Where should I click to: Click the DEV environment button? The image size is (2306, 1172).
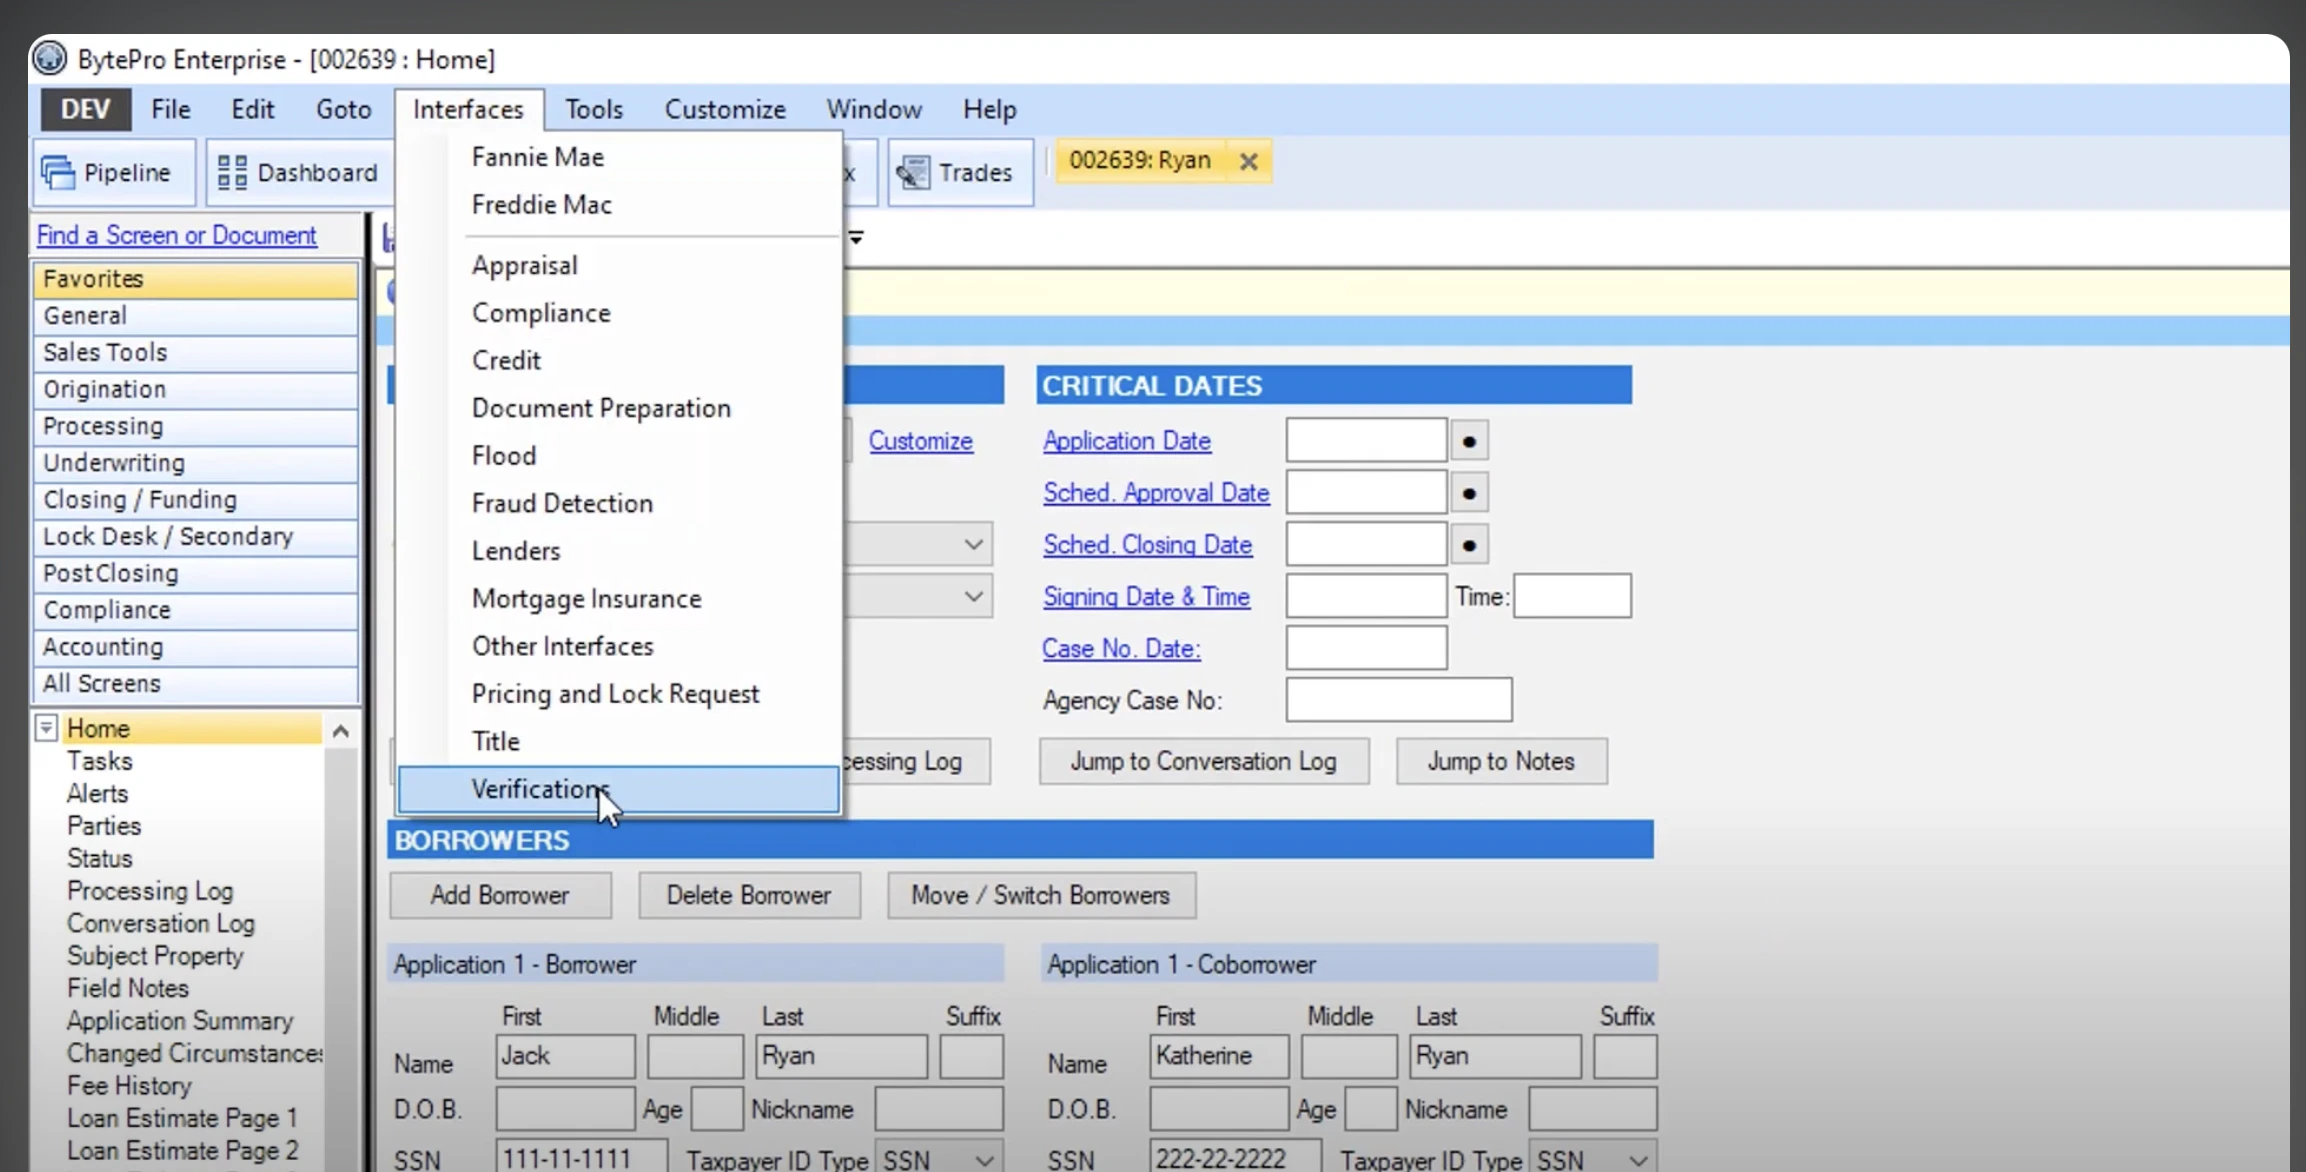tap(84, 109)
